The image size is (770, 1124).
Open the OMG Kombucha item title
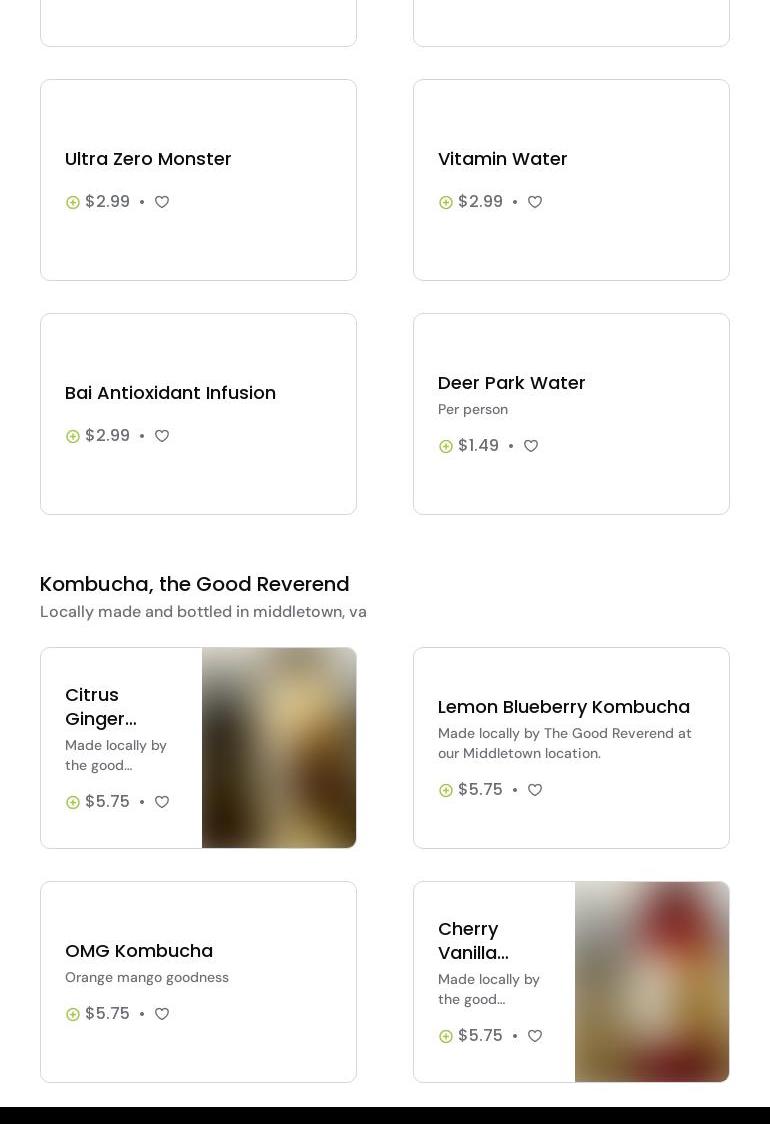click(139, 951)
